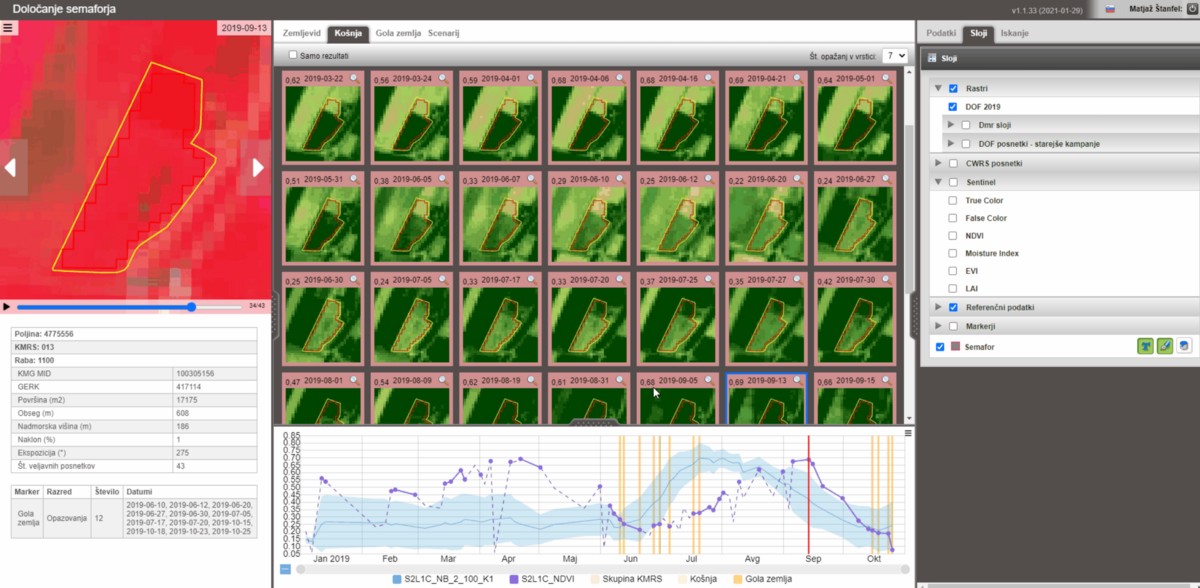Open the Scenarij tab

(444, 33)
